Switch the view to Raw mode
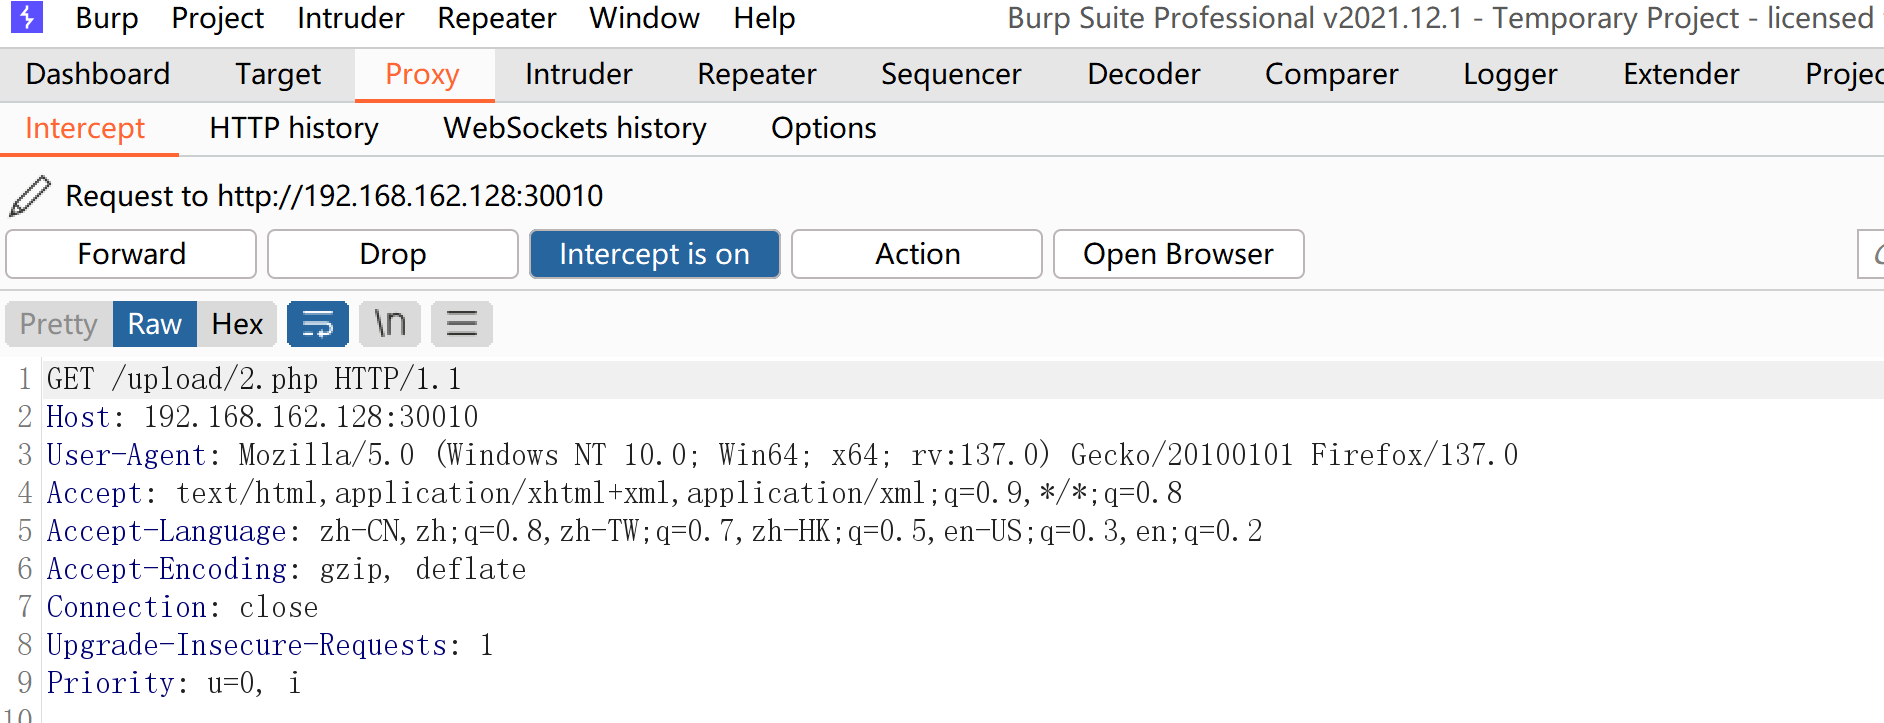 (x=154, y=324)
